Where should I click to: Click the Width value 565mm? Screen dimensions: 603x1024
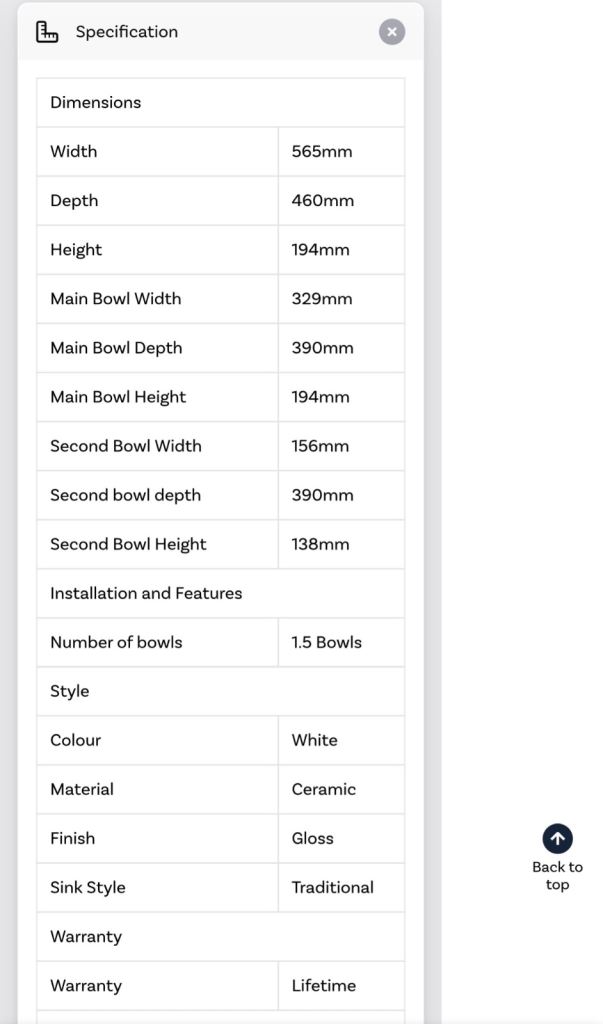(x=322, y=152)
